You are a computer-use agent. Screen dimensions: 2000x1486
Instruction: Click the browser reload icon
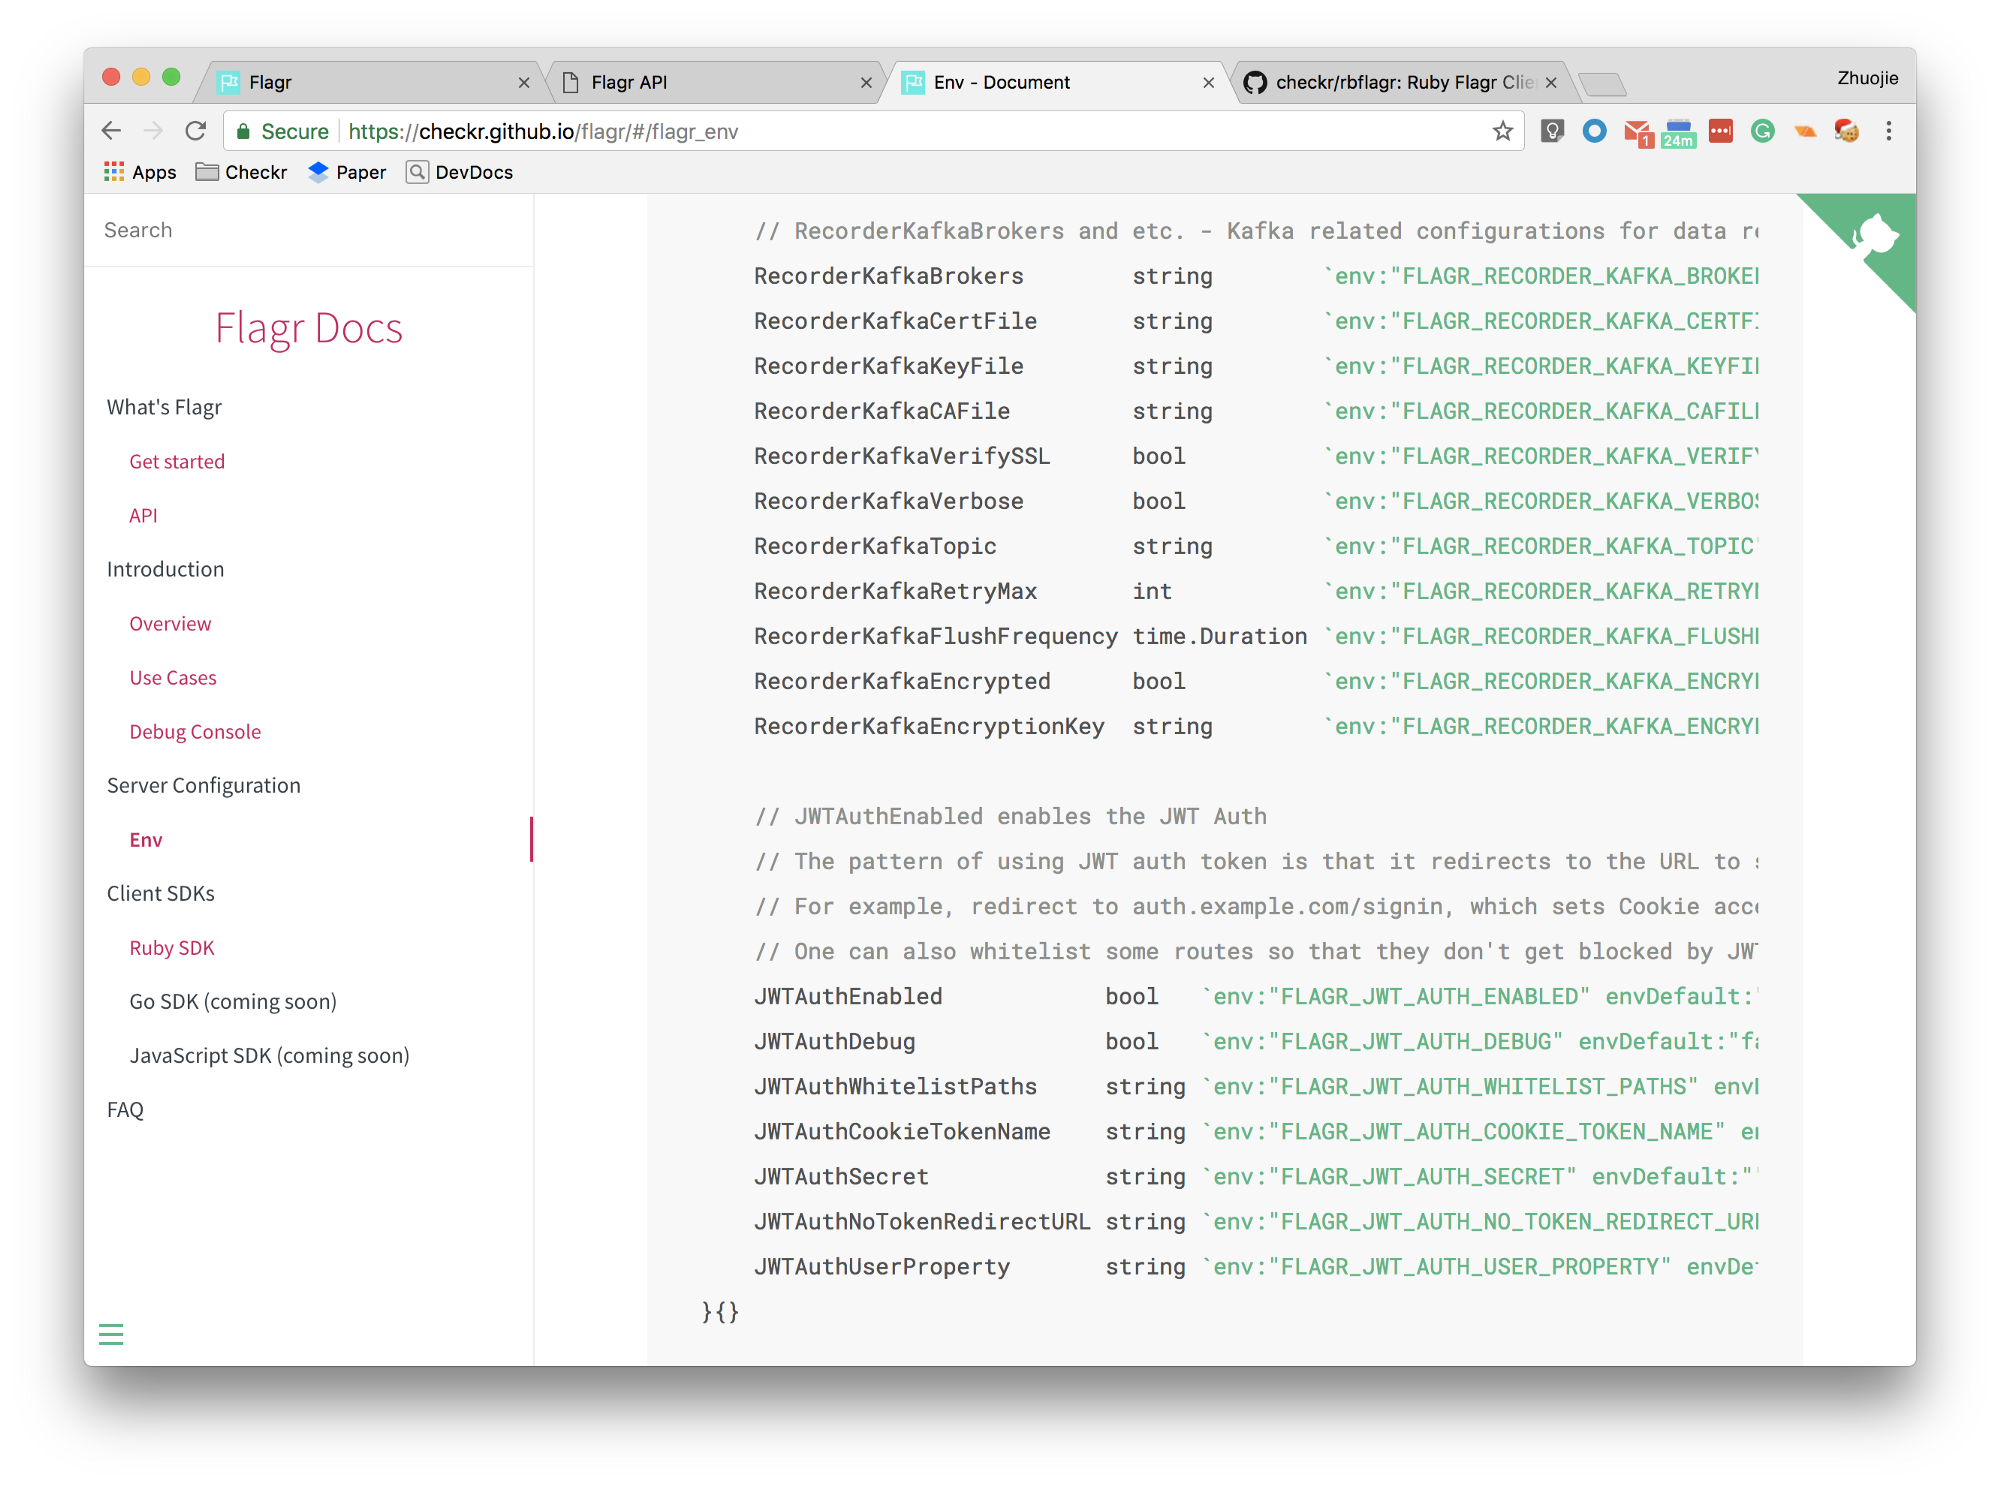pyautogui.click(x=196, y=131)
